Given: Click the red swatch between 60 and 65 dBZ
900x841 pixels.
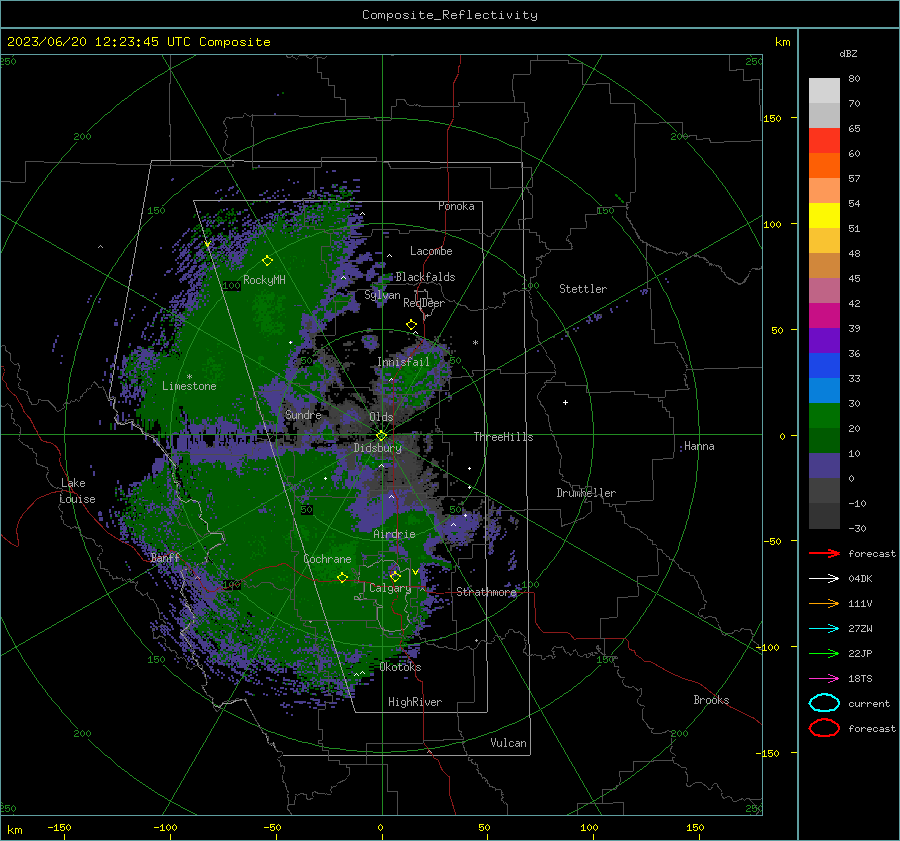Looking at the screenshot, I should tap(824, 141).
